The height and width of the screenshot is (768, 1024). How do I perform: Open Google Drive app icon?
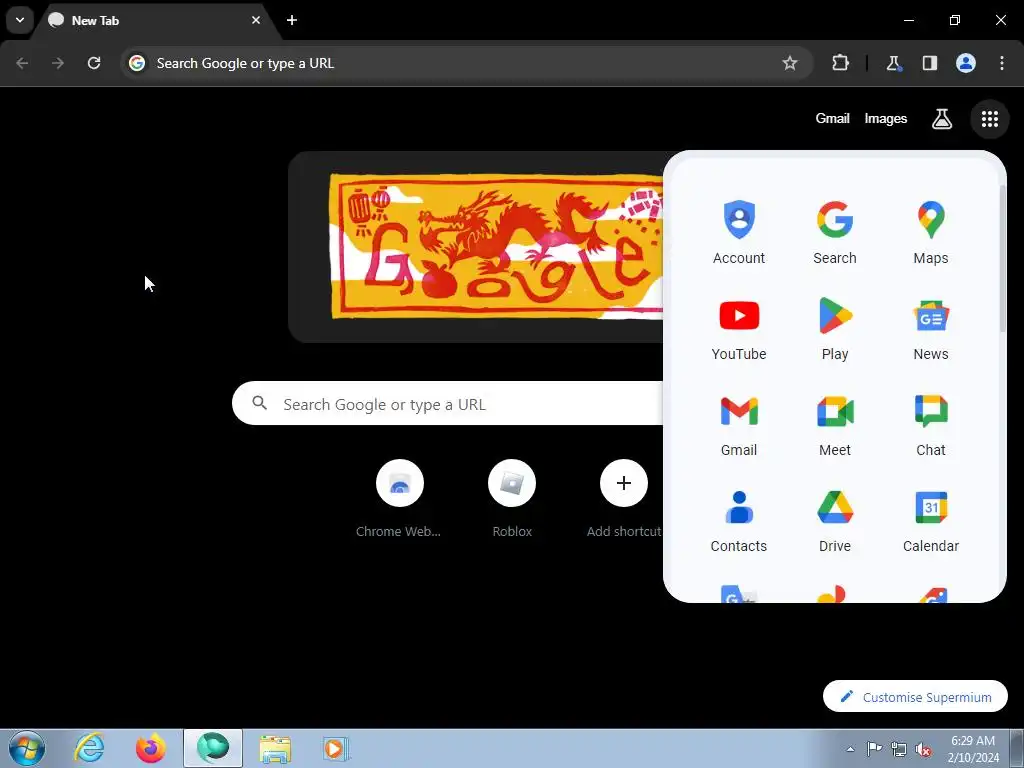[835, 520]
